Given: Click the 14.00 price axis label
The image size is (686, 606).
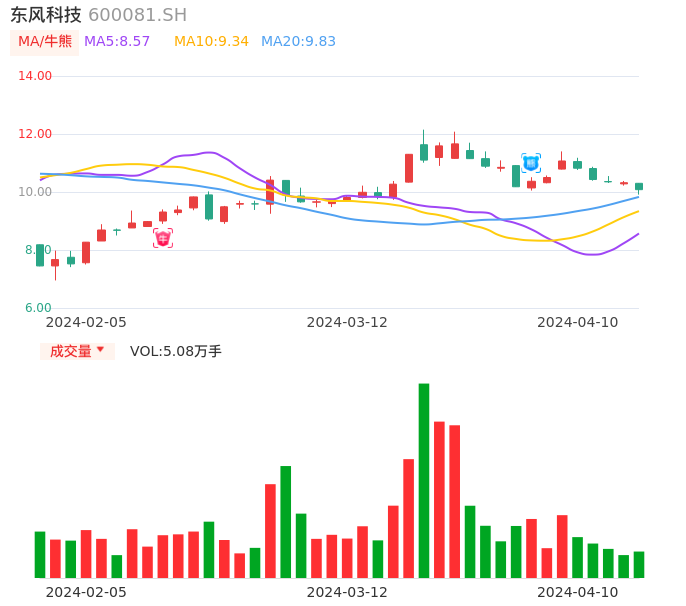Looking at the screenshot, I should point(35,76).
